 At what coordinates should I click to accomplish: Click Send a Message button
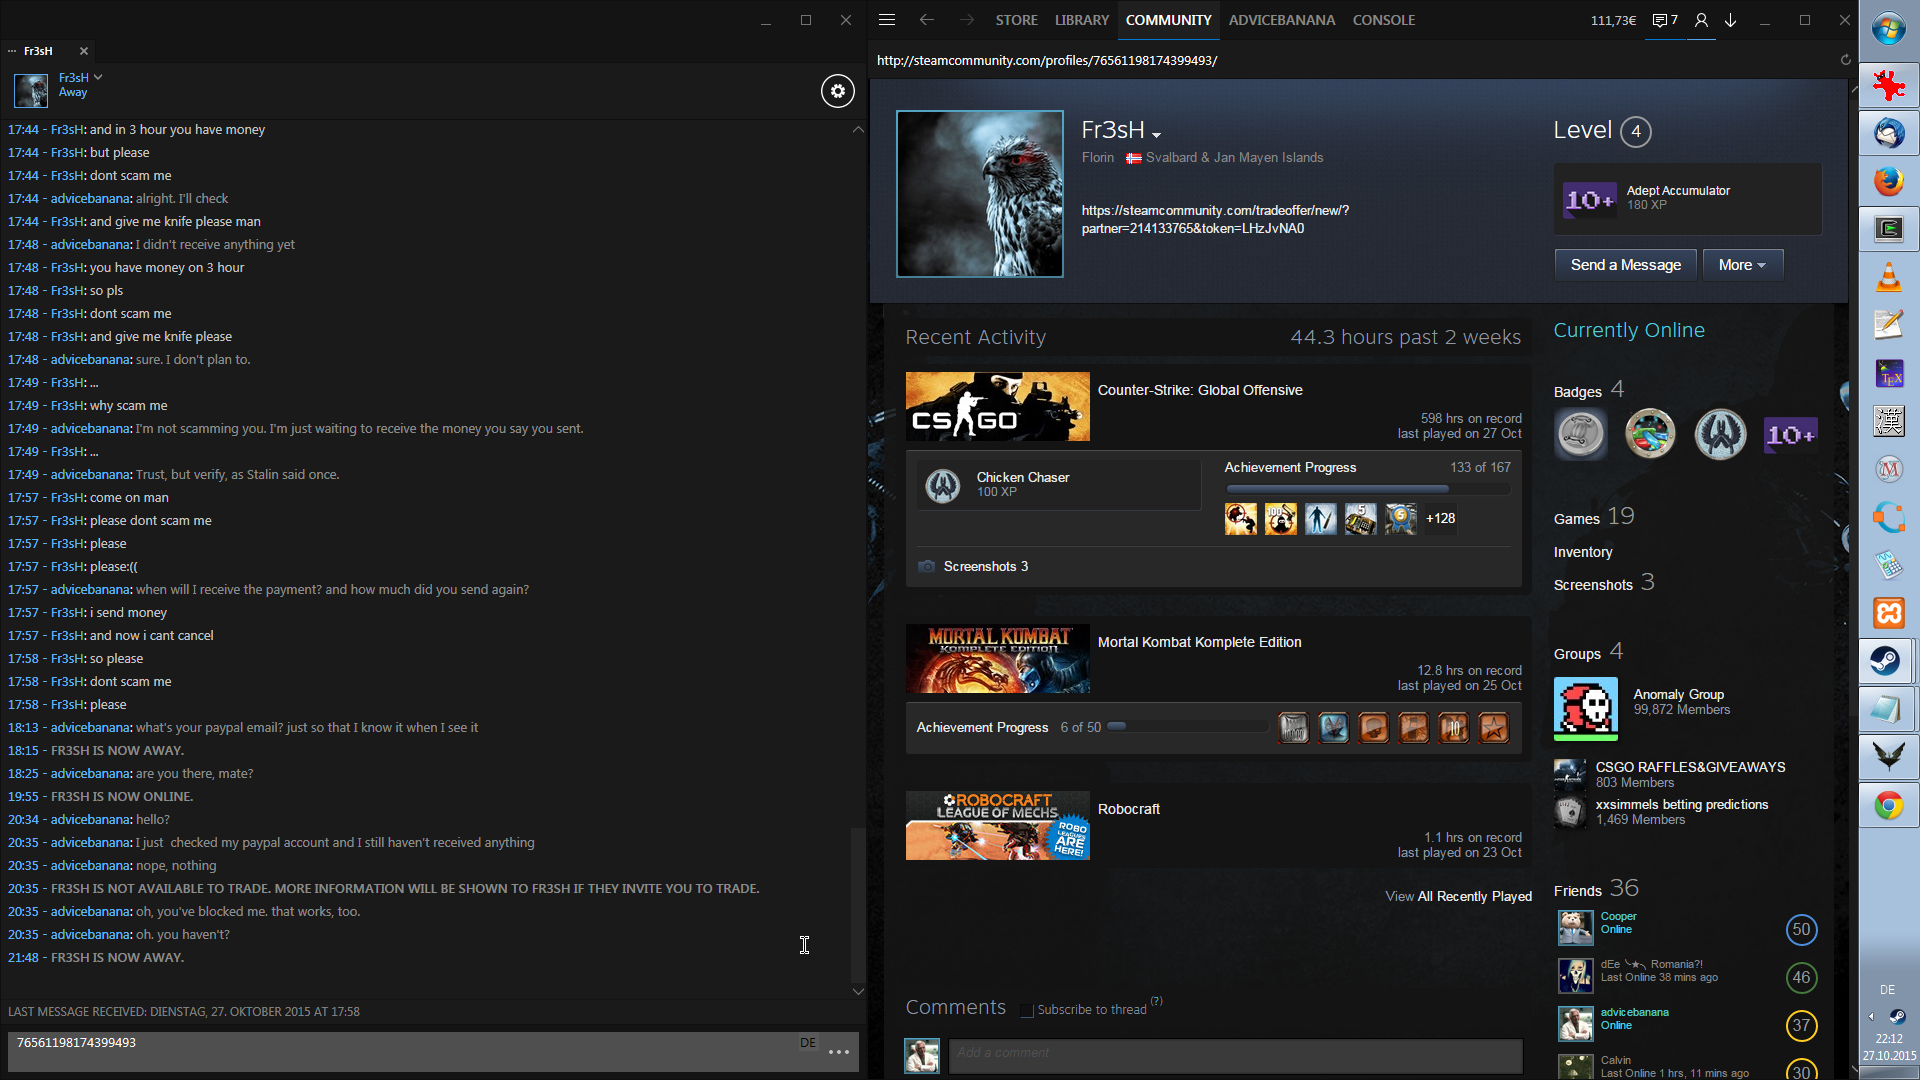click(1625, 265)
